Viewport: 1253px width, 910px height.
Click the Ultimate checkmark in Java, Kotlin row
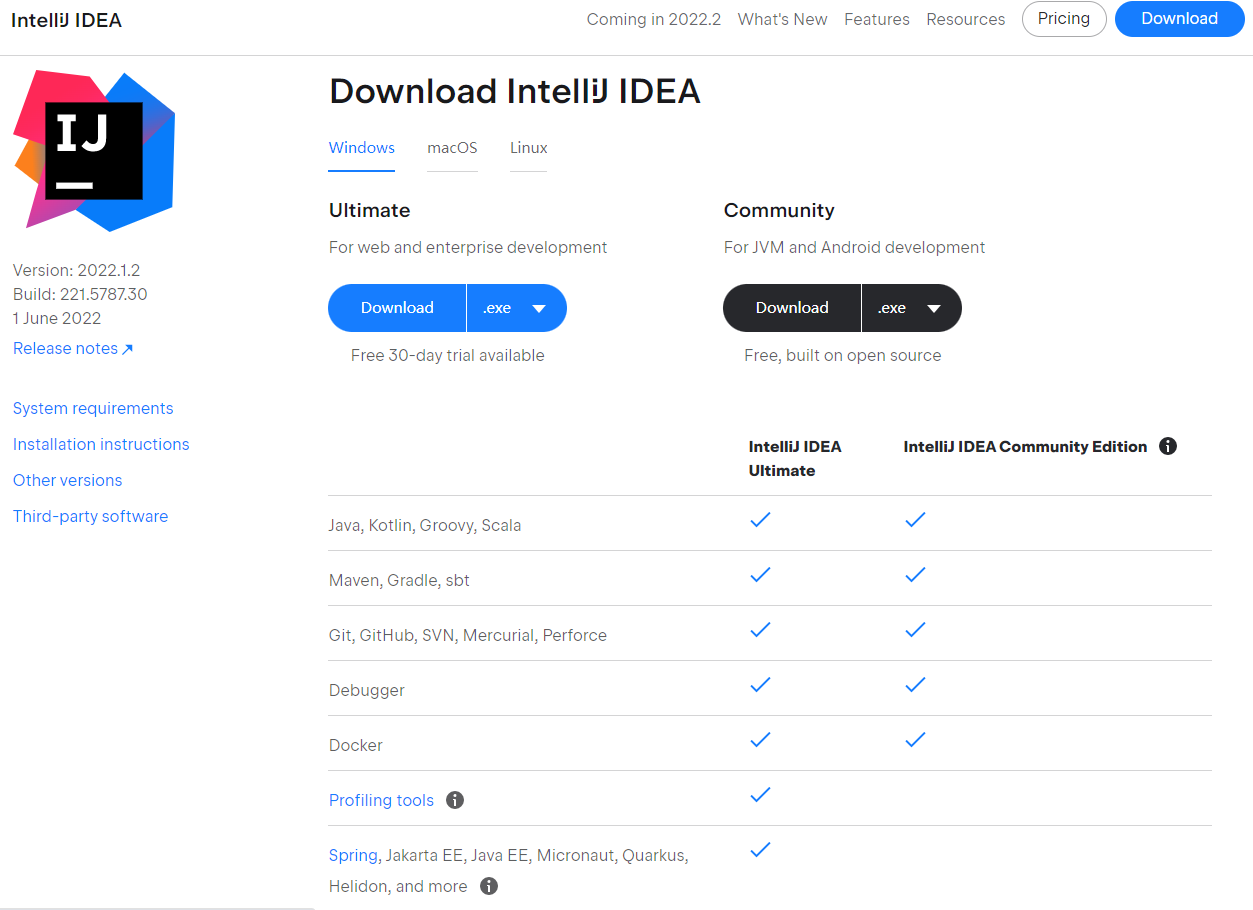tap(761, 520)
